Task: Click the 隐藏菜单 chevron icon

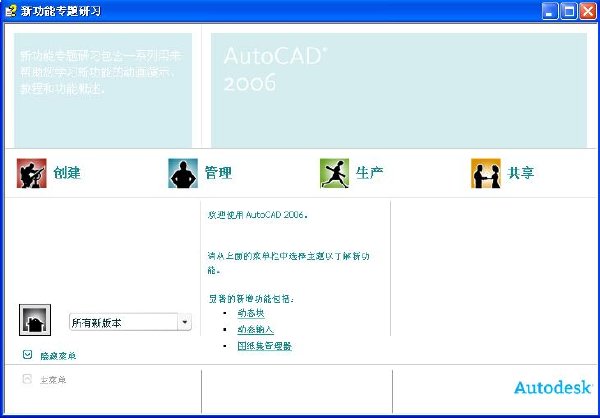Action: (x=27, y=355)
